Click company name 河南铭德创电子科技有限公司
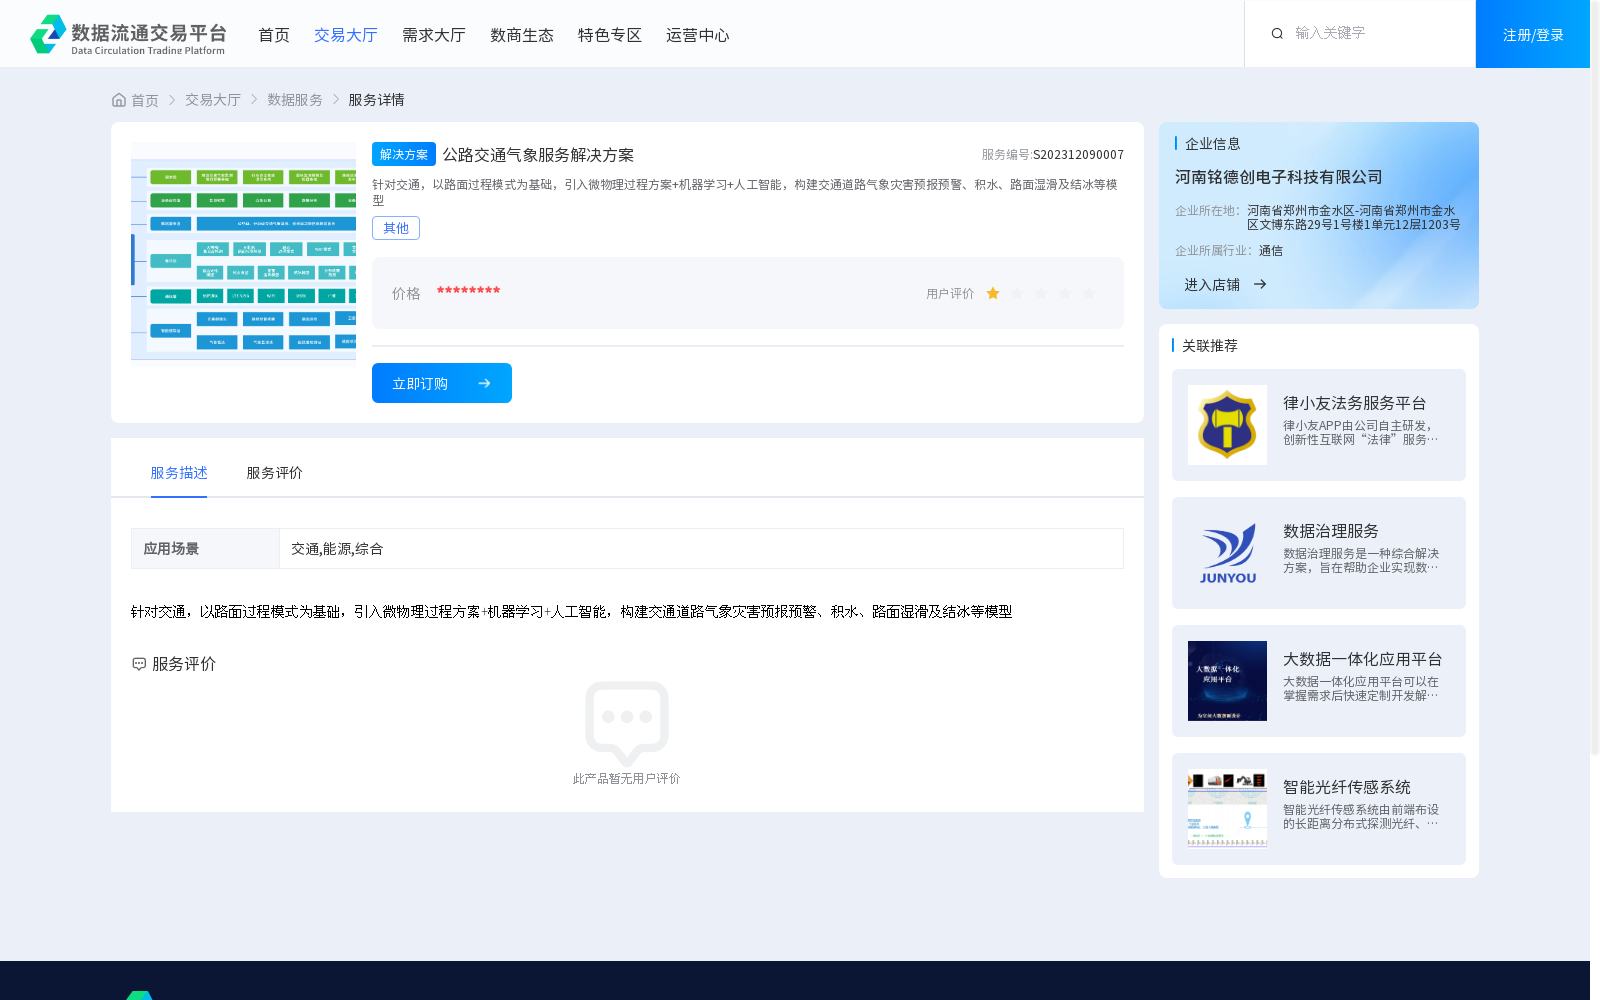 pos(1279,177)
